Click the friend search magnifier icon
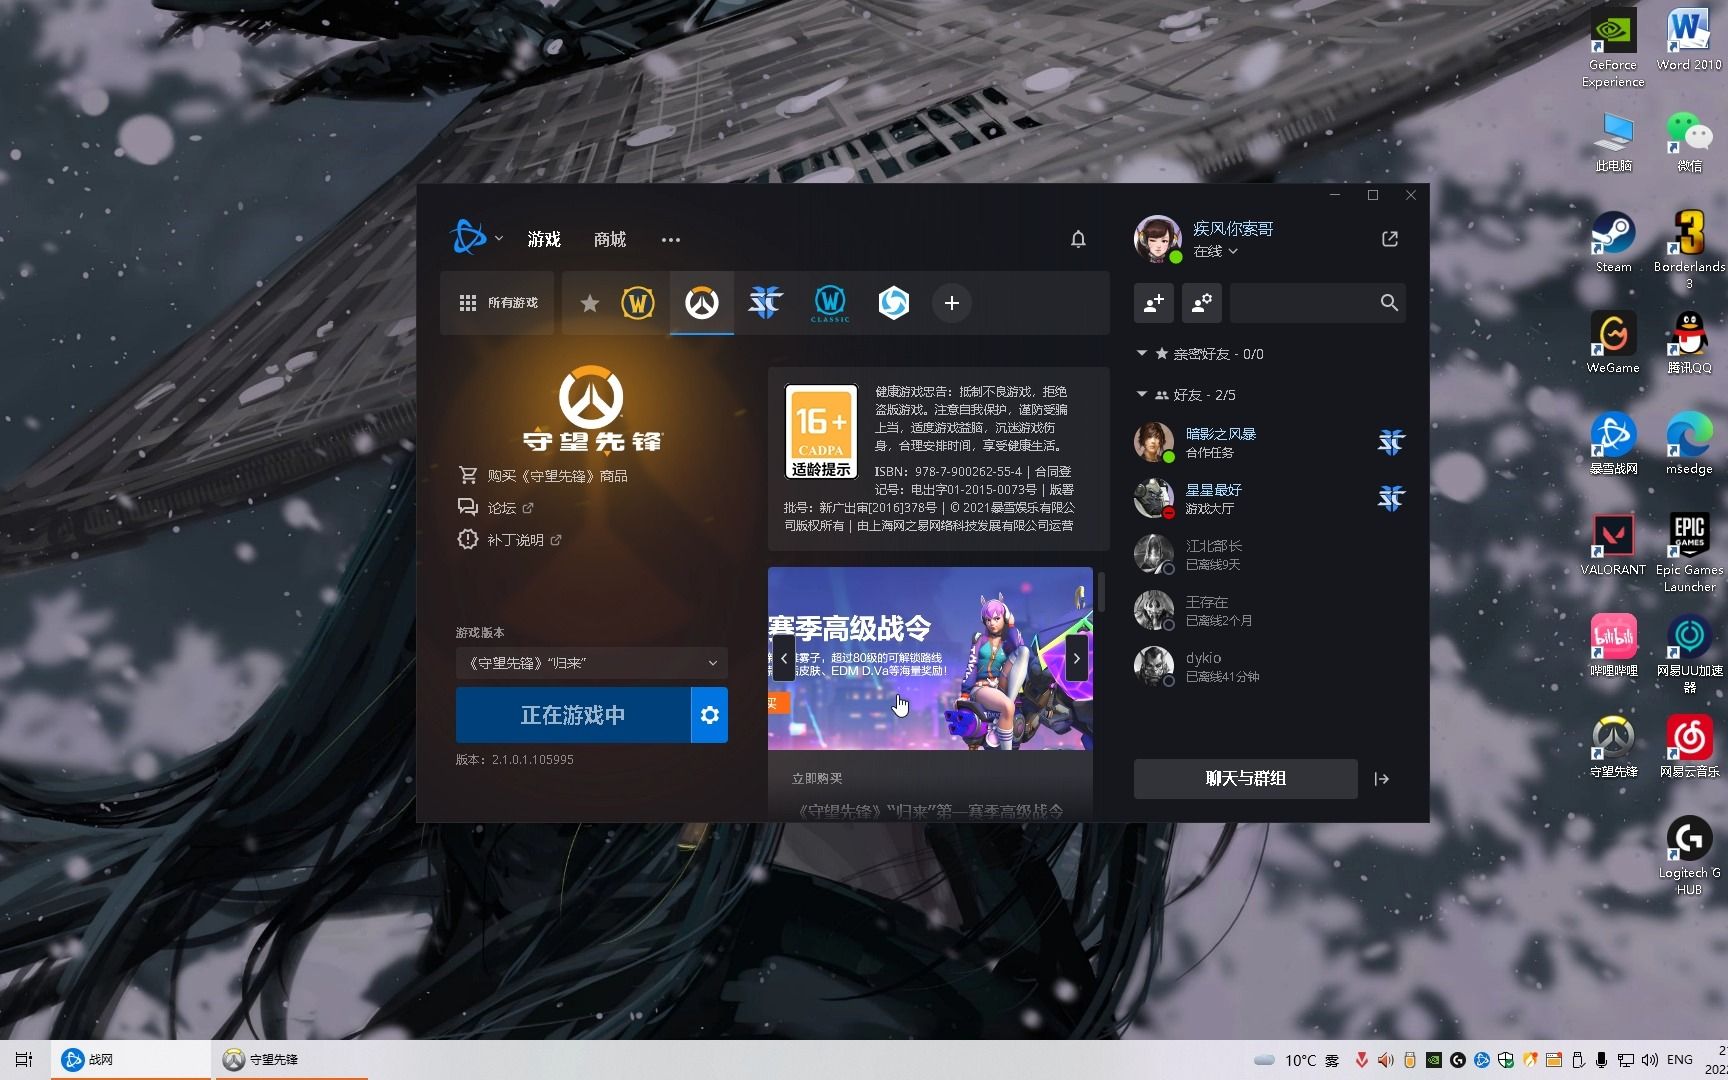 (x=1389, y=302)
